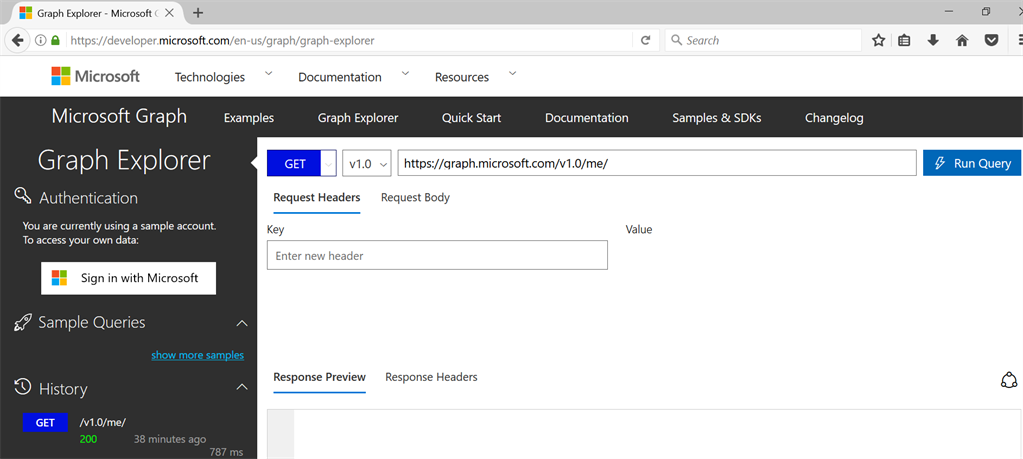Click the query URL input field
This screenshot has width=1023, height=459.
(x=657, y=163)
